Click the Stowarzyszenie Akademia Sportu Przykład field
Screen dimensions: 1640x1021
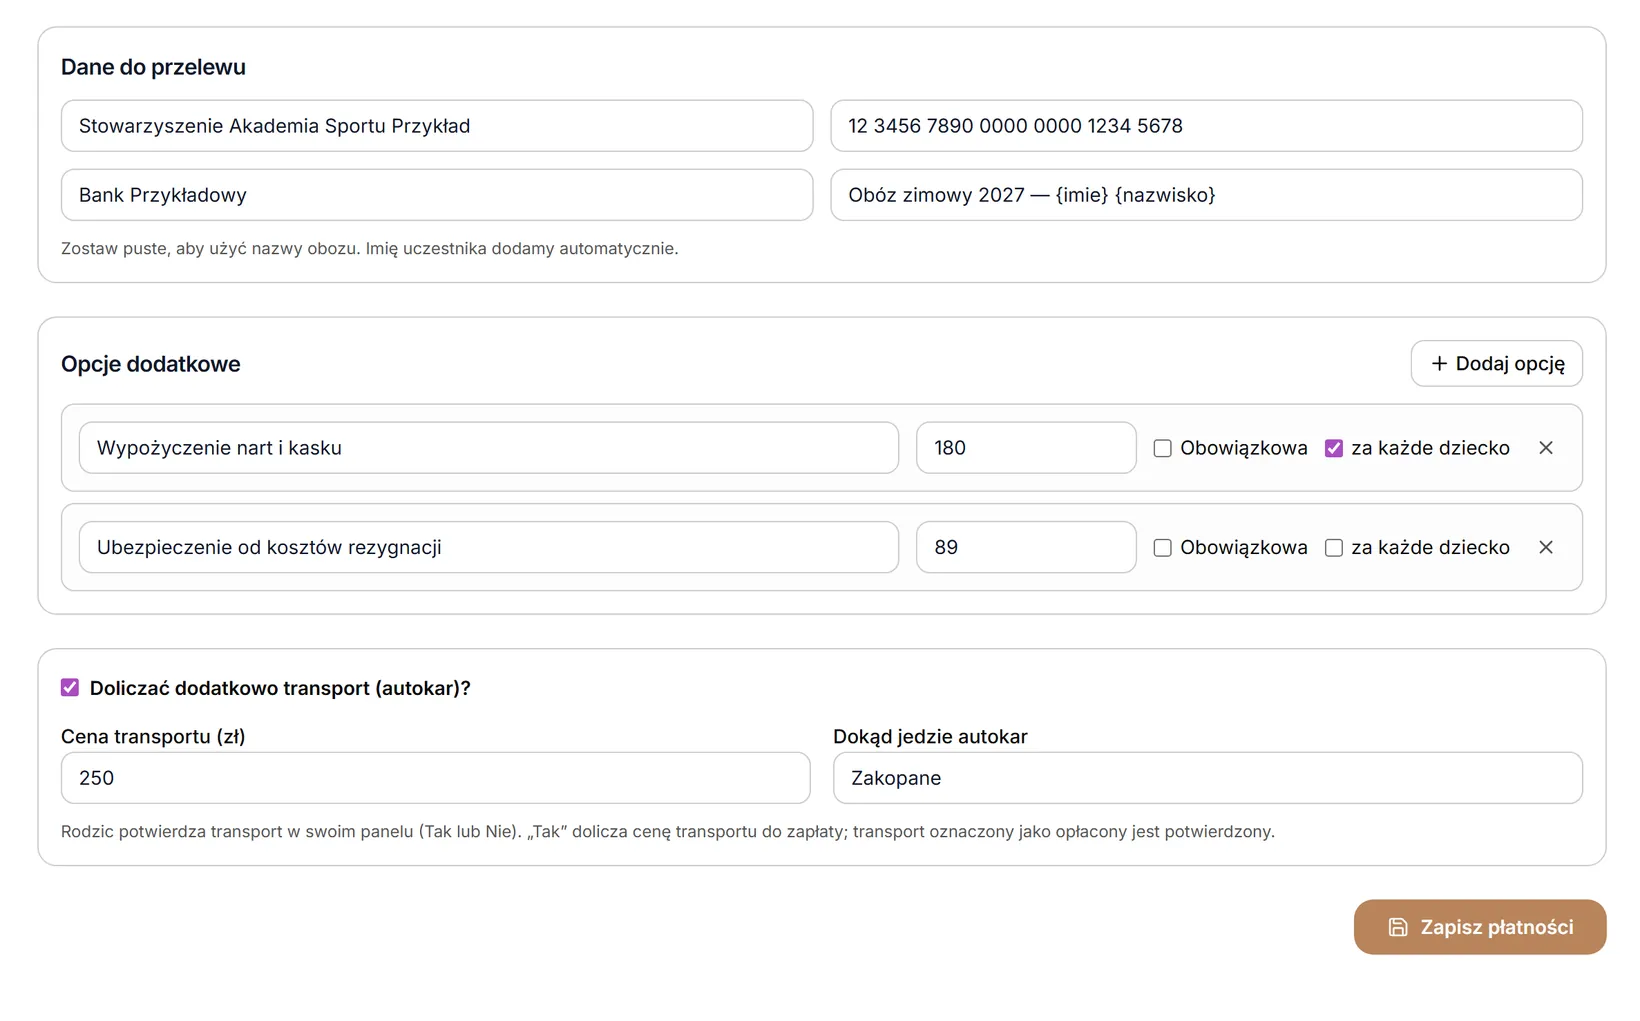click(x=437, y=126)
